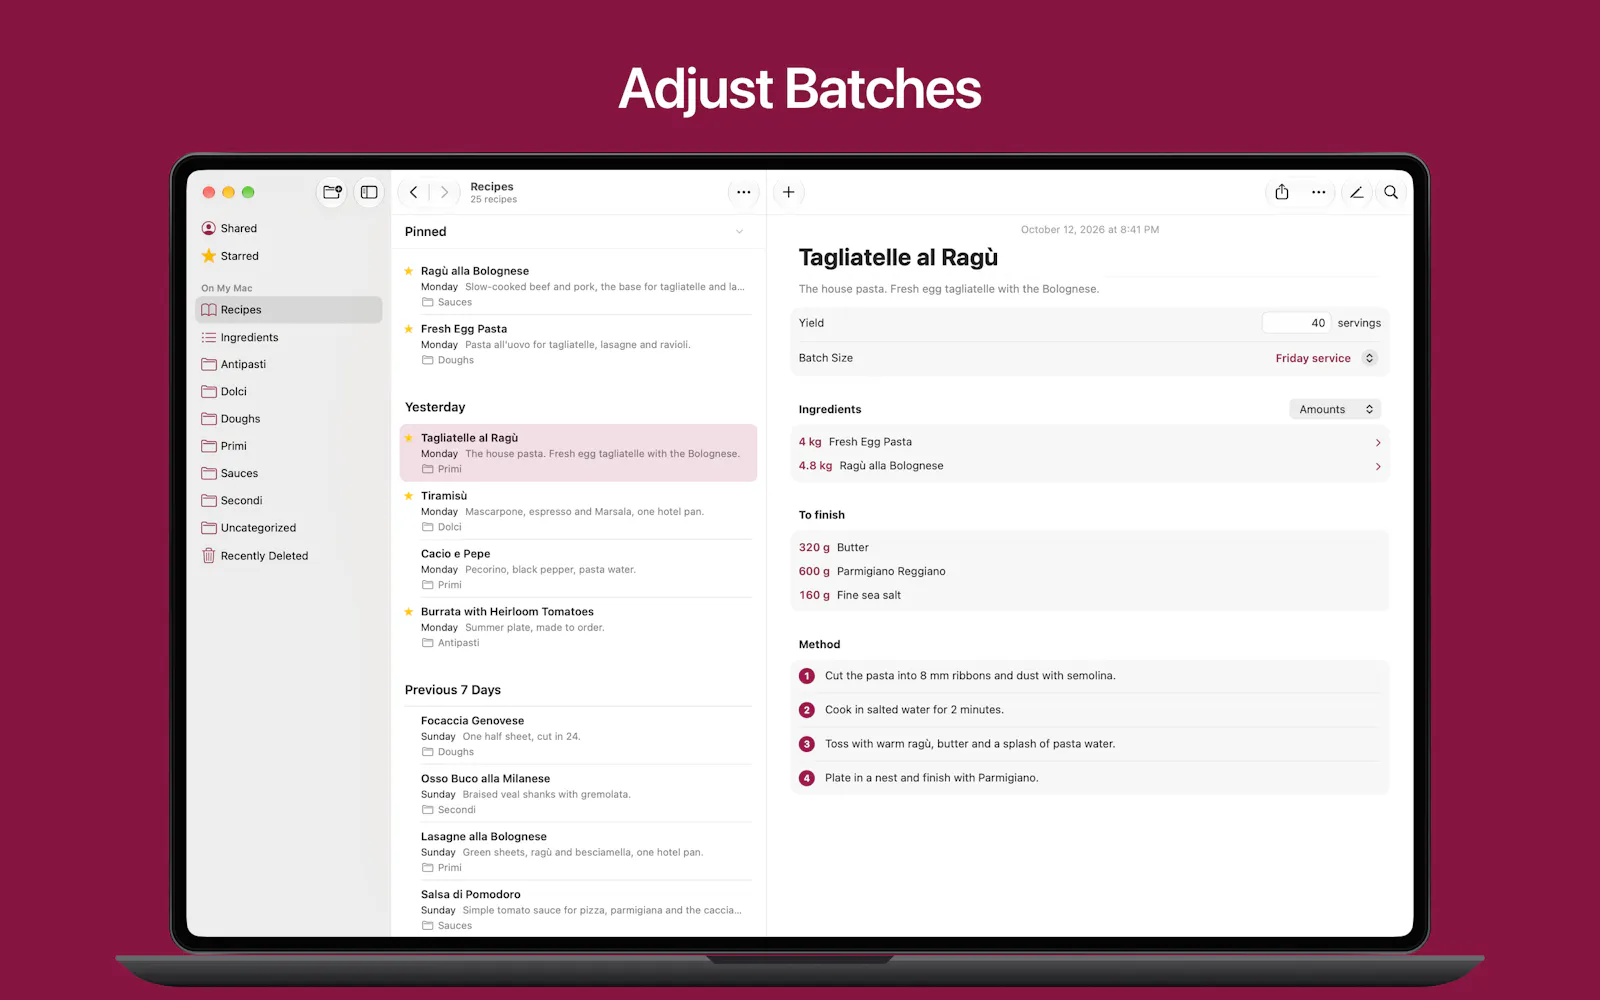The height and width of the screenshot is (1000, 1600).
Task: Open recipe list more options ellipsis
Action: [743, 192]
